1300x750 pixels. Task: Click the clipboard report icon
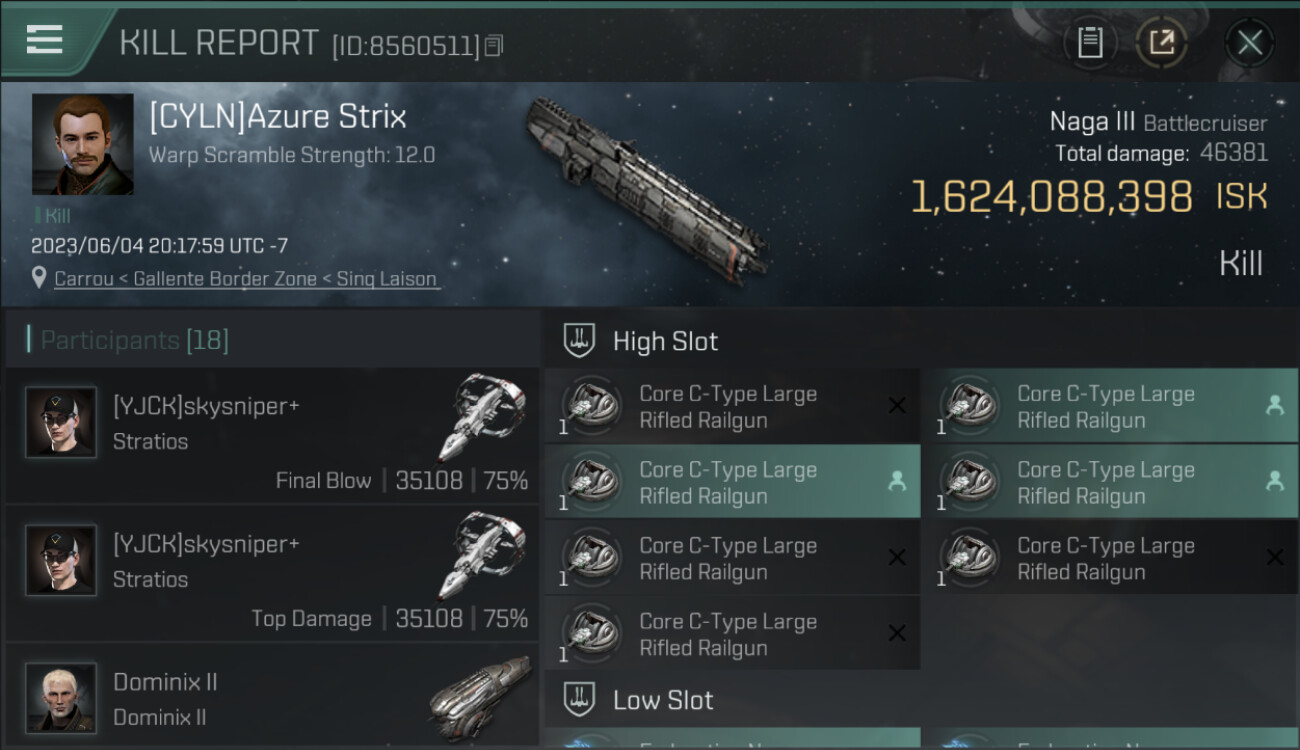point(1090,42)
